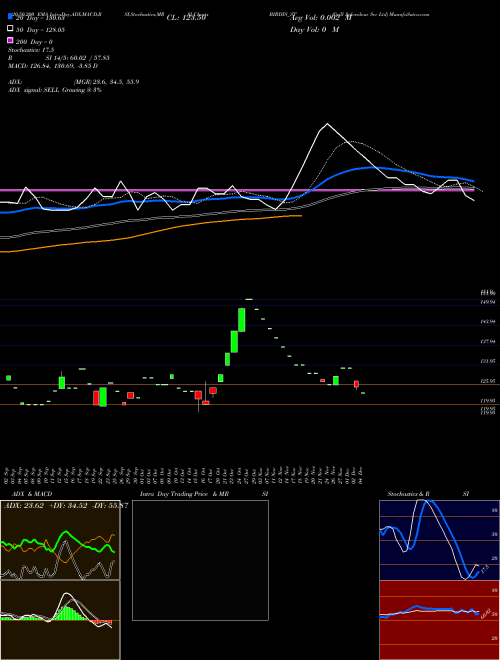This screenshot has width=500, height=660.
Task: Click the 'ADX: 23.62 +DY: 34.52' header text
Action: (45, 506)
